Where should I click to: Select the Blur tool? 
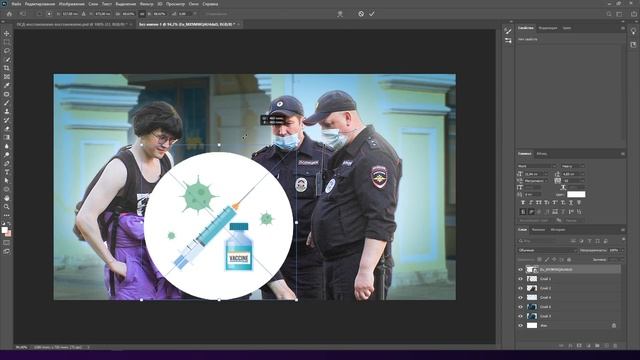[7, 146]
